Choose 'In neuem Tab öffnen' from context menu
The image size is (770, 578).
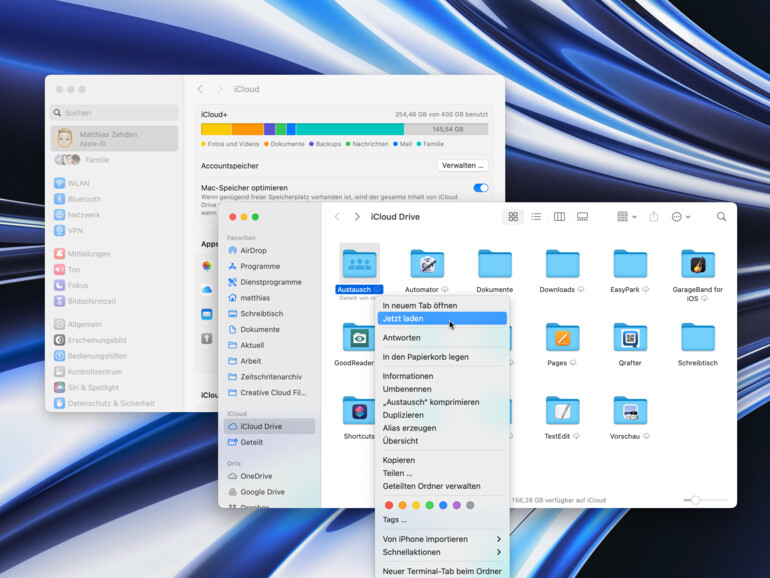[442, 305]
